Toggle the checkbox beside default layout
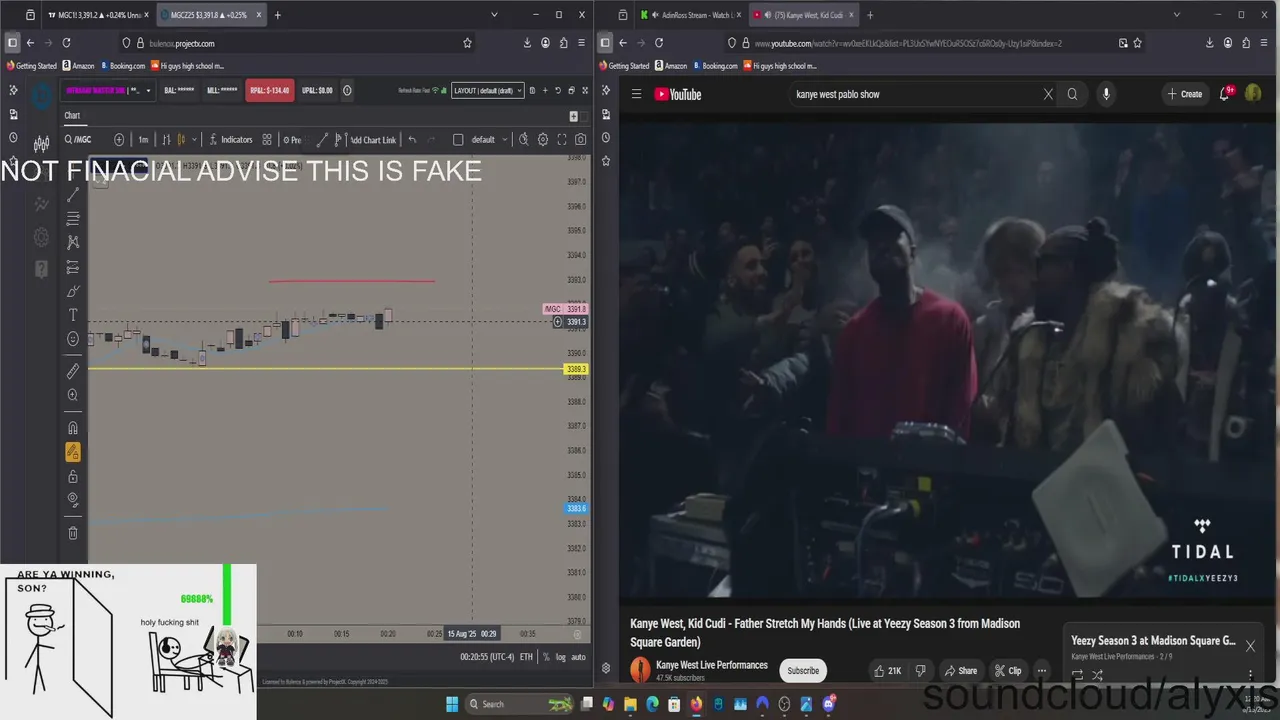 pos(458,140)
